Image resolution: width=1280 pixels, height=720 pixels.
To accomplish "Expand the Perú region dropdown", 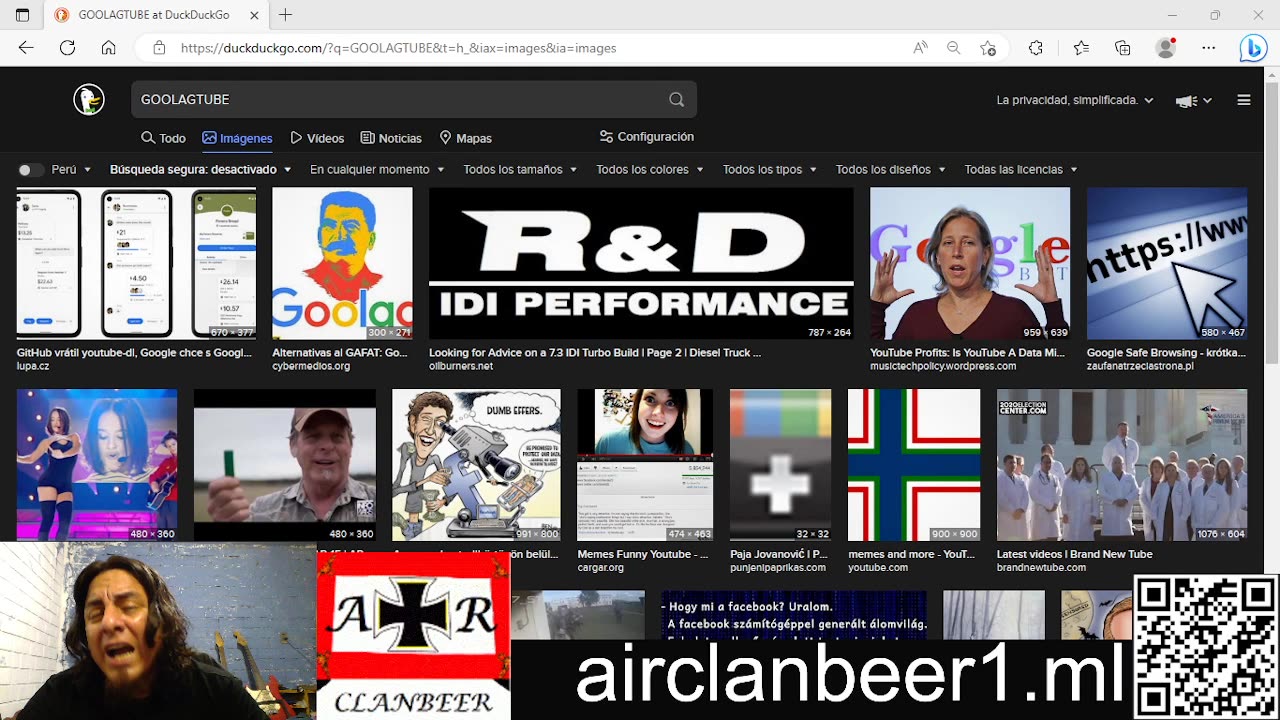I will pos(71,170).
